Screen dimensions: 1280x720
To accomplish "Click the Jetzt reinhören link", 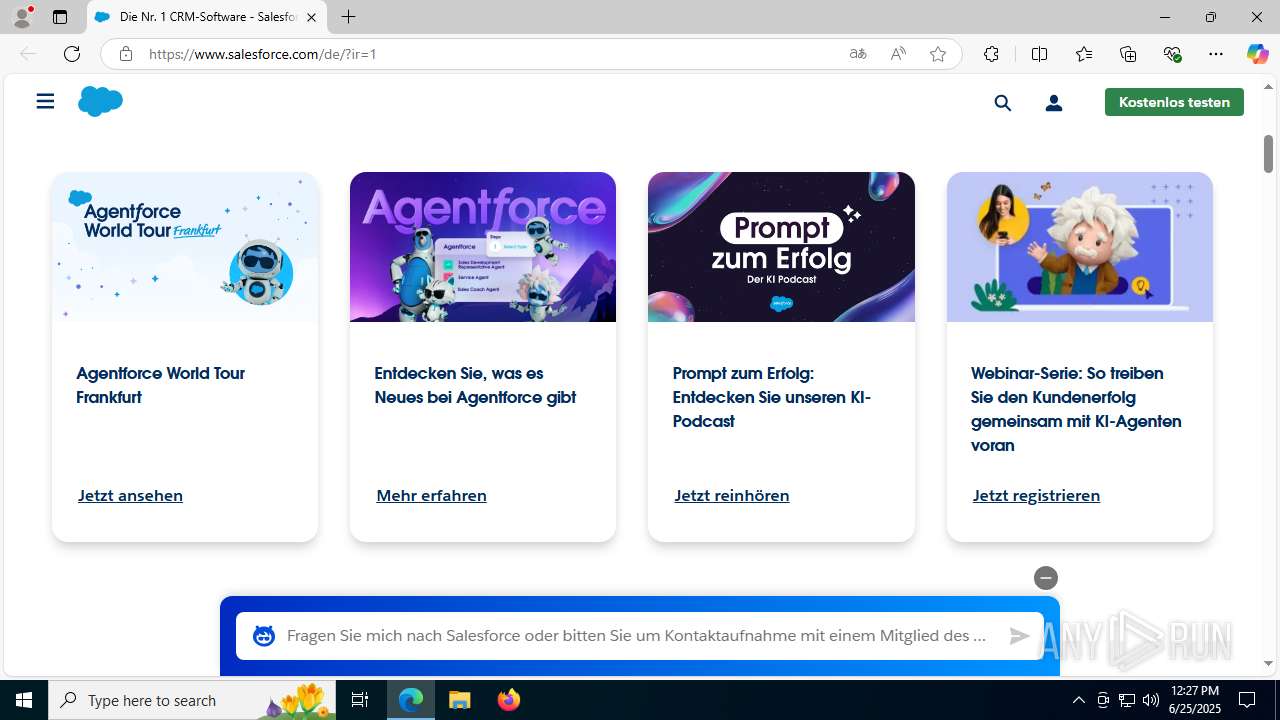I will pos(731,495).
